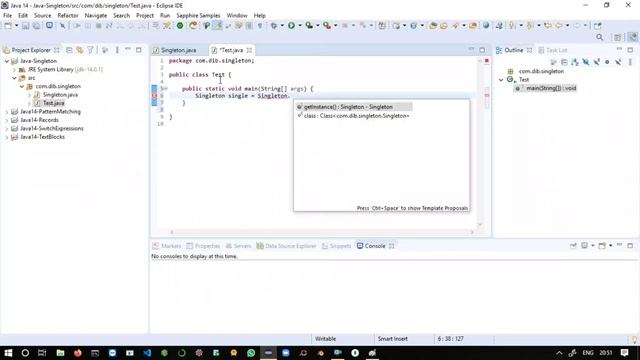This screenshot has height=360, width=640.
Task: Switch to the Task List tab
Action: 553,50
